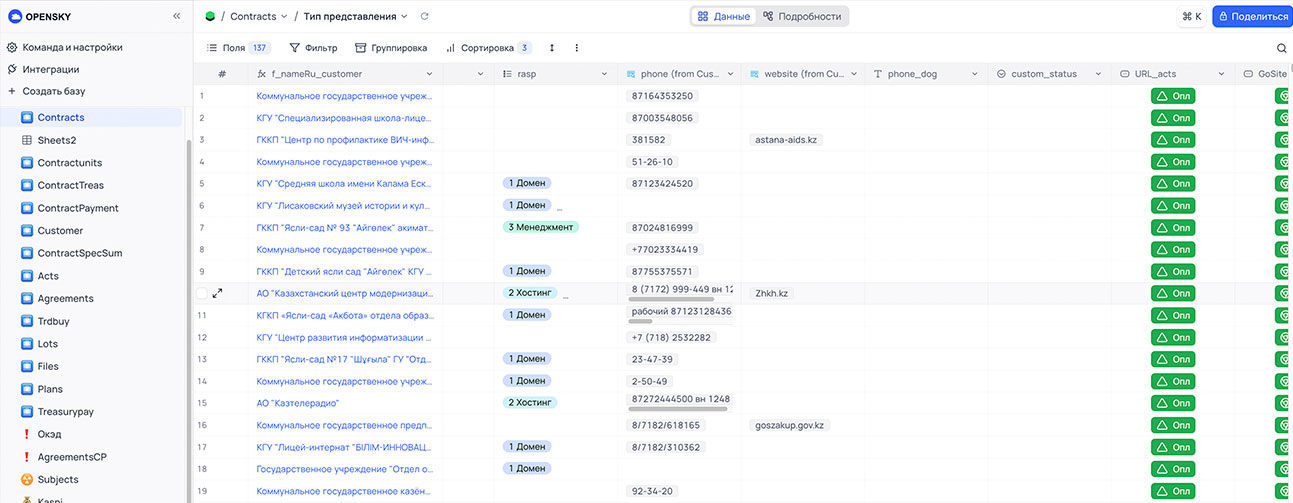
Task: Click text type icon in phone_dog header
Action: pyautogui.click(x=878, y=74)
